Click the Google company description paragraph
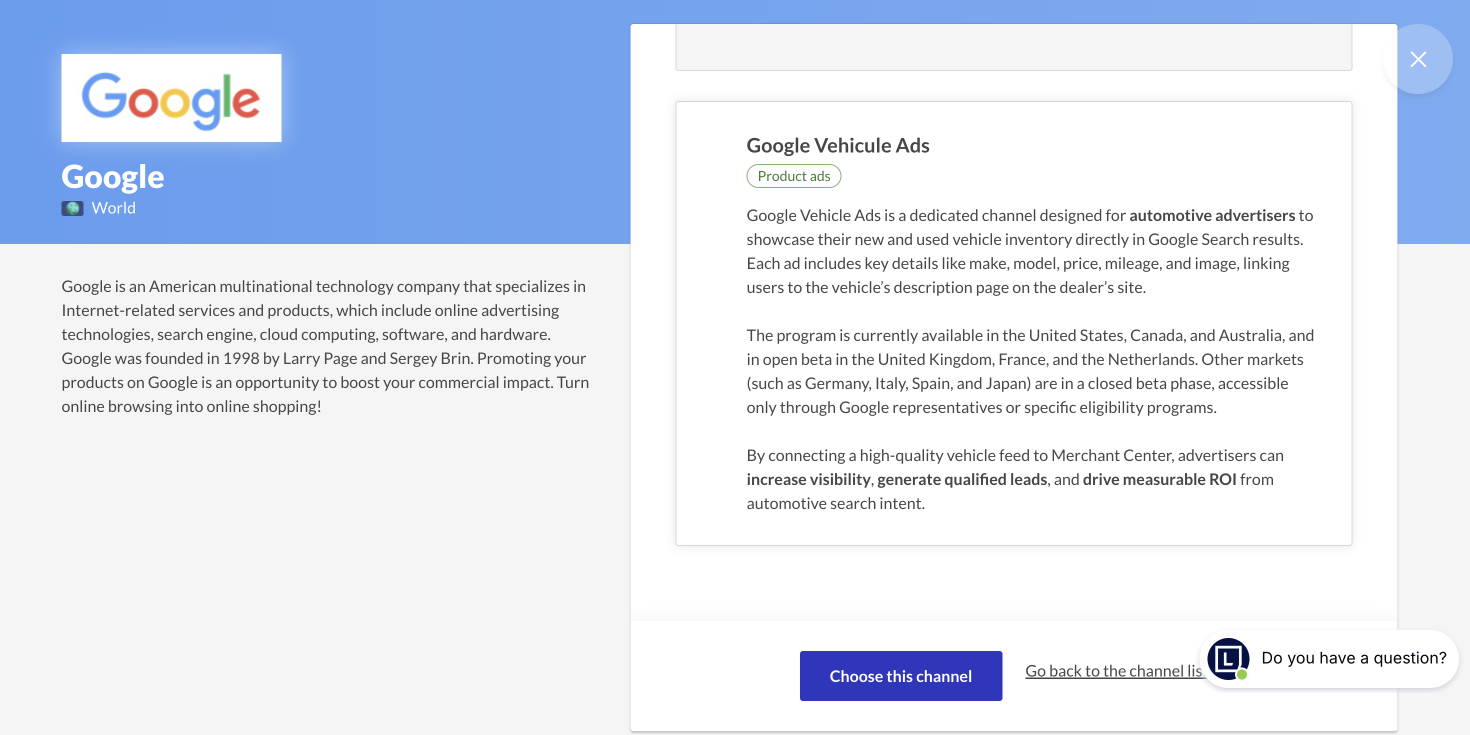 (325, 346)
